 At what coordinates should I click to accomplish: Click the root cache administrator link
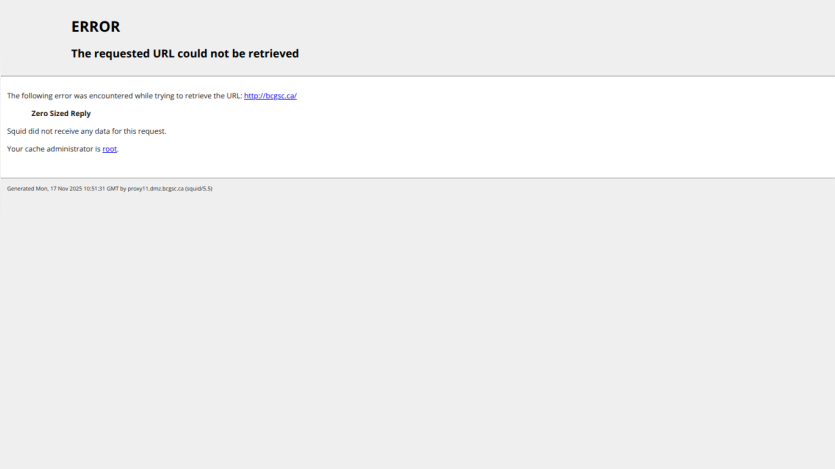(x=109, y=149)
